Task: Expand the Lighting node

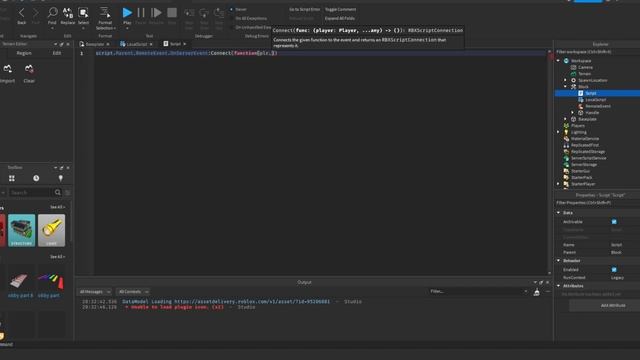Action: click(558, 132)
